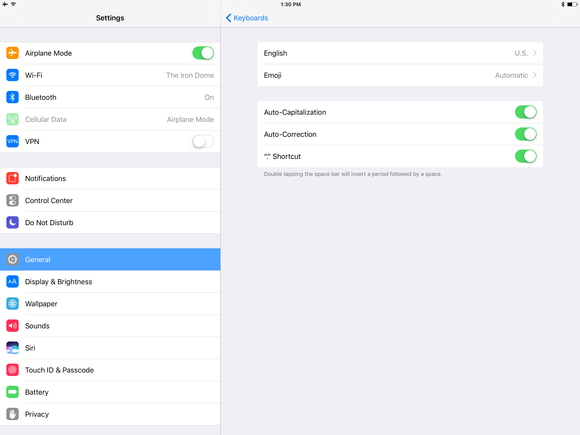
Task: Tap the "Double tapping the space bar" note
Action: [353, 174]
